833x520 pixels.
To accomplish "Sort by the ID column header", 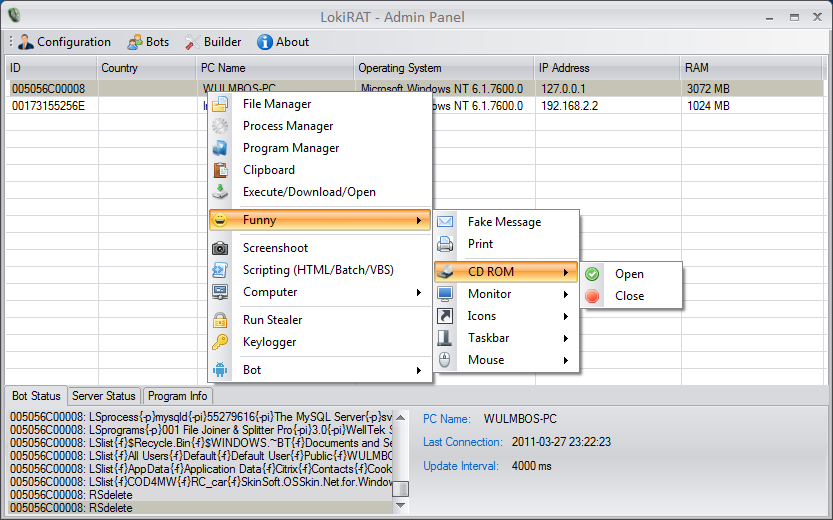I will (x=51, y=68).
